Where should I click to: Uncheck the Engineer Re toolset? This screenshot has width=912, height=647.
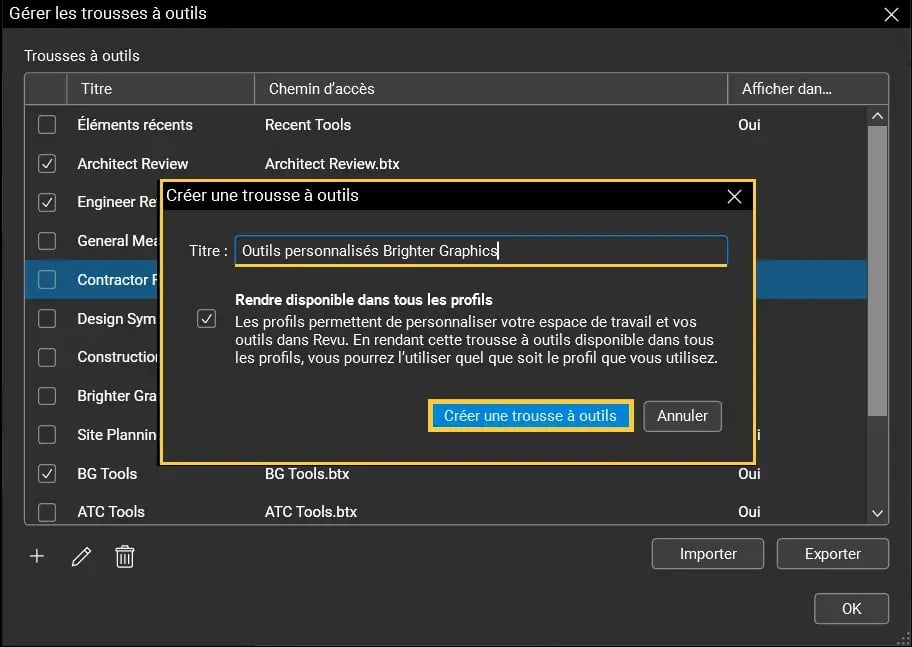point(45,202)
